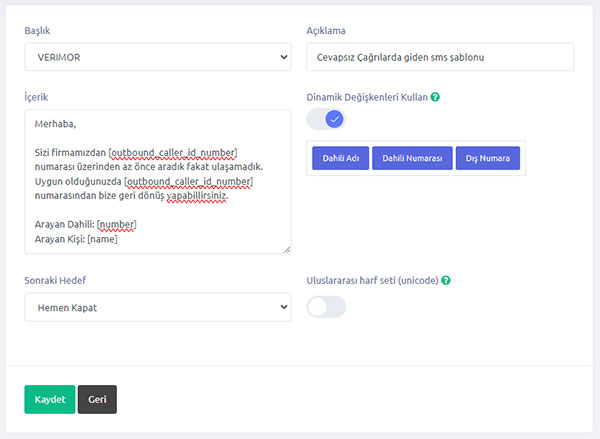
Task: Expand the Hemen Kapat selection box
Action: [x=157, y=307]
